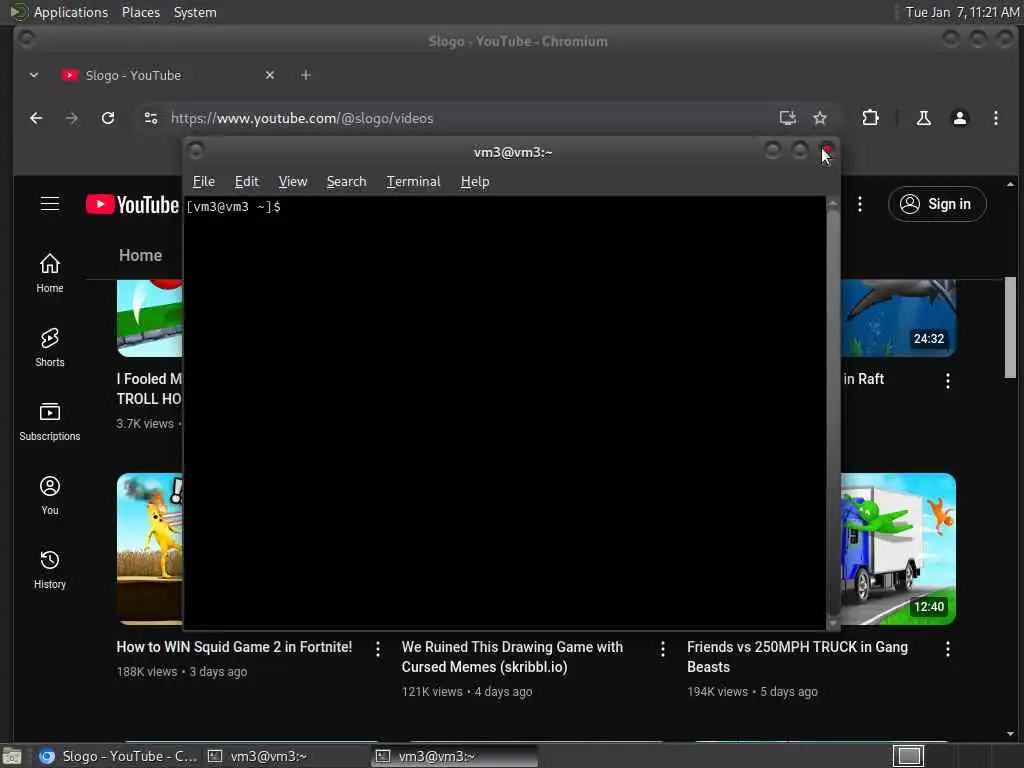Go to Home in YouTube sidebar
This screenshot has height=768, width=1024.
50,273
